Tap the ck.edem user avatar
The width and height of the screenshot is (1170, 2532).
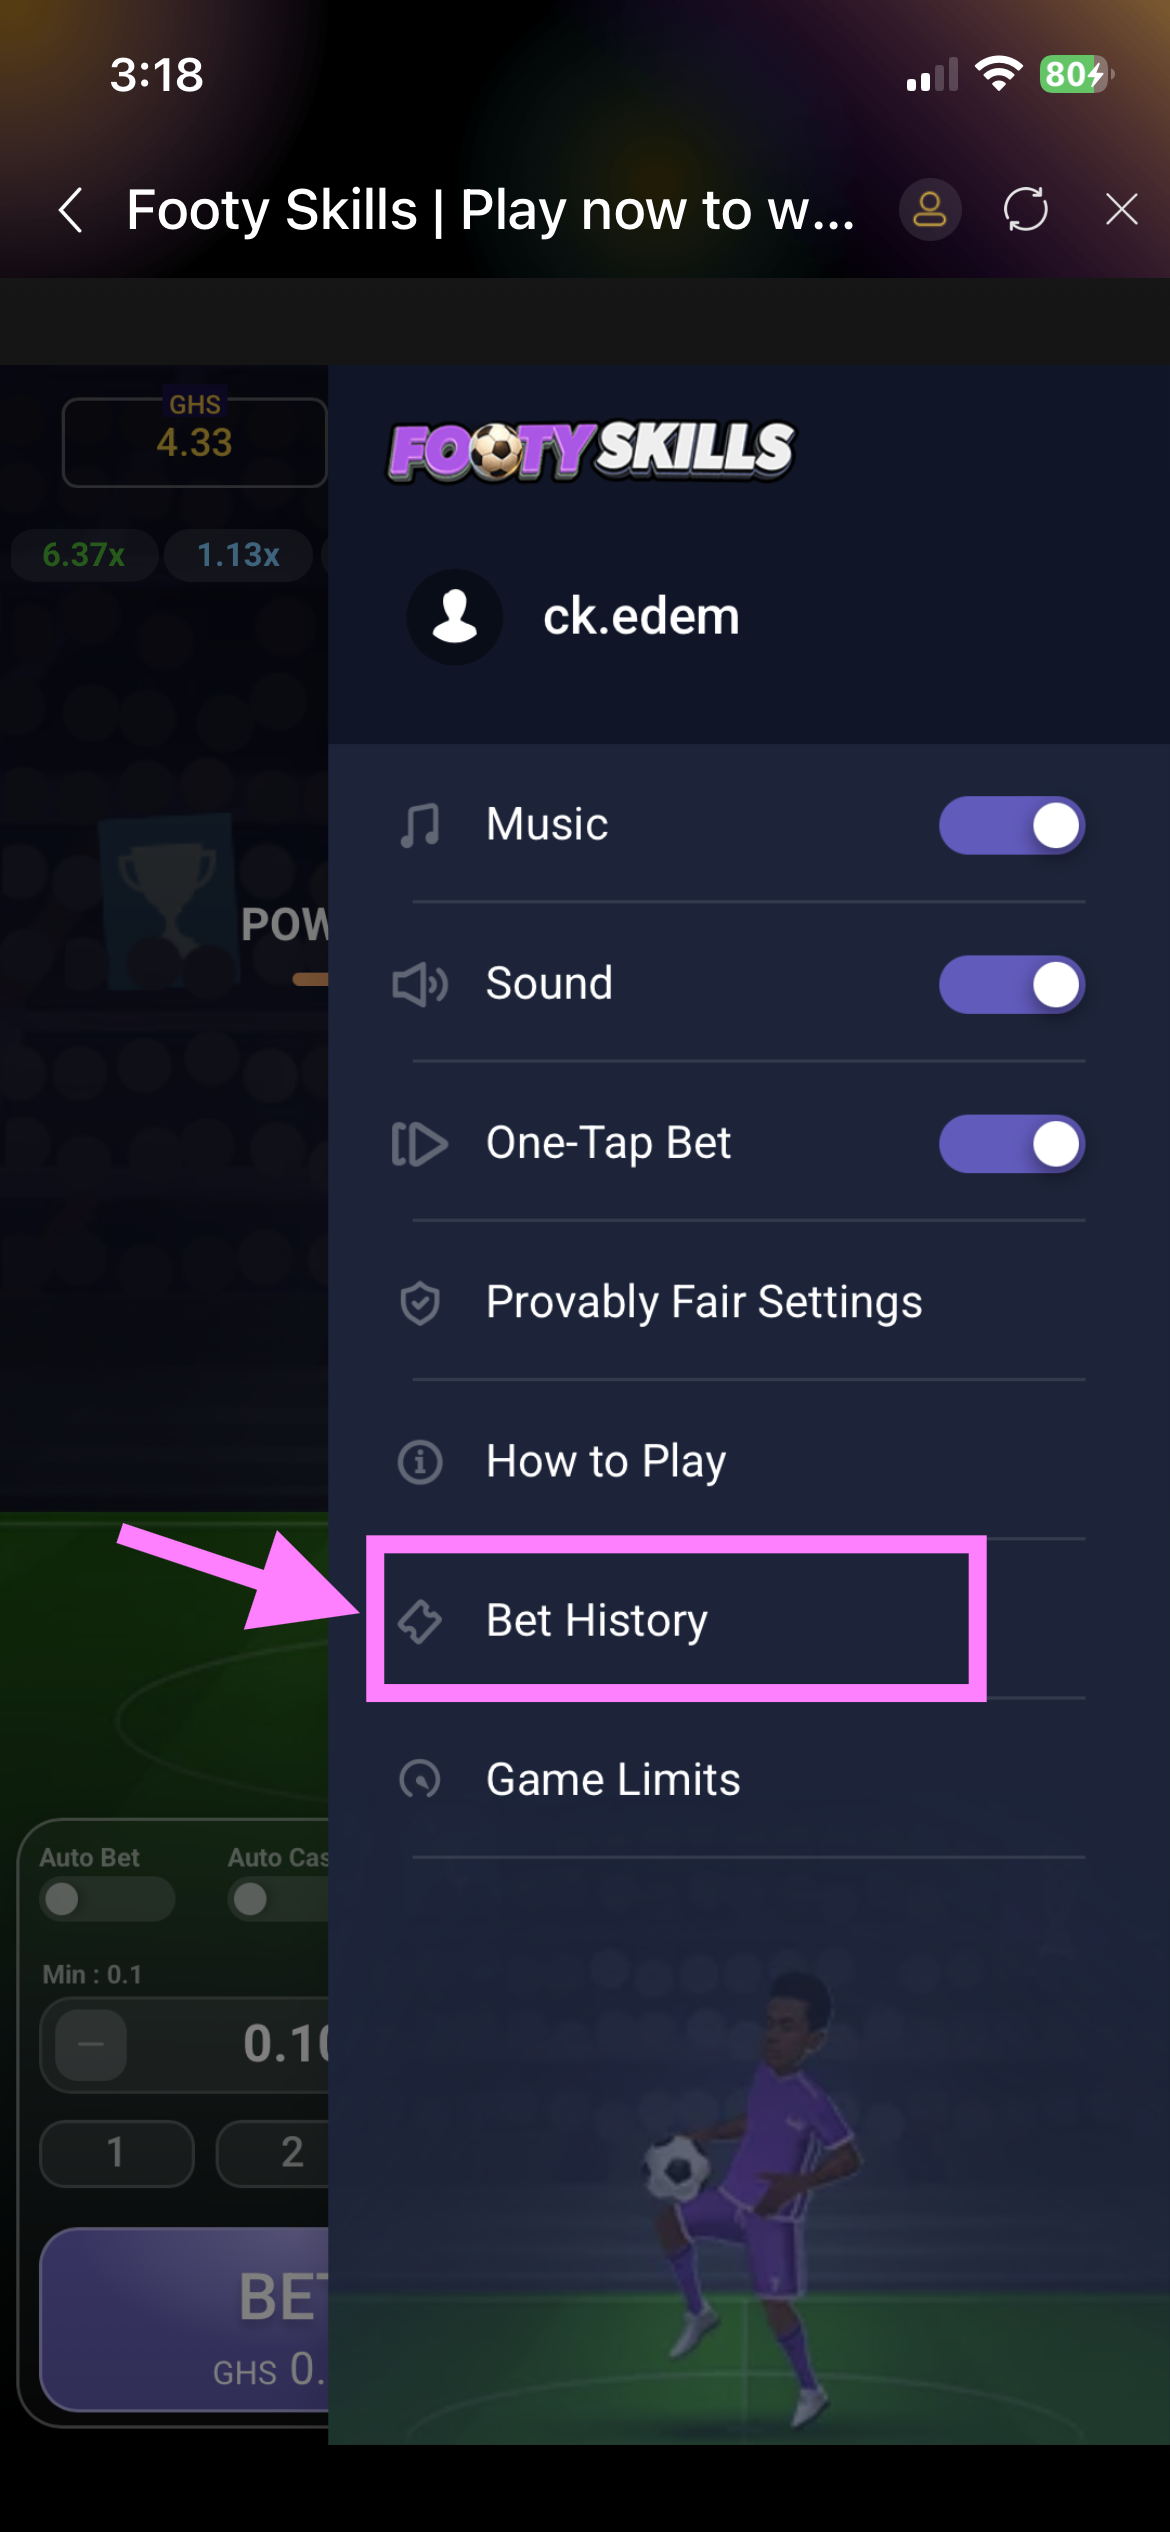(455, 617)
